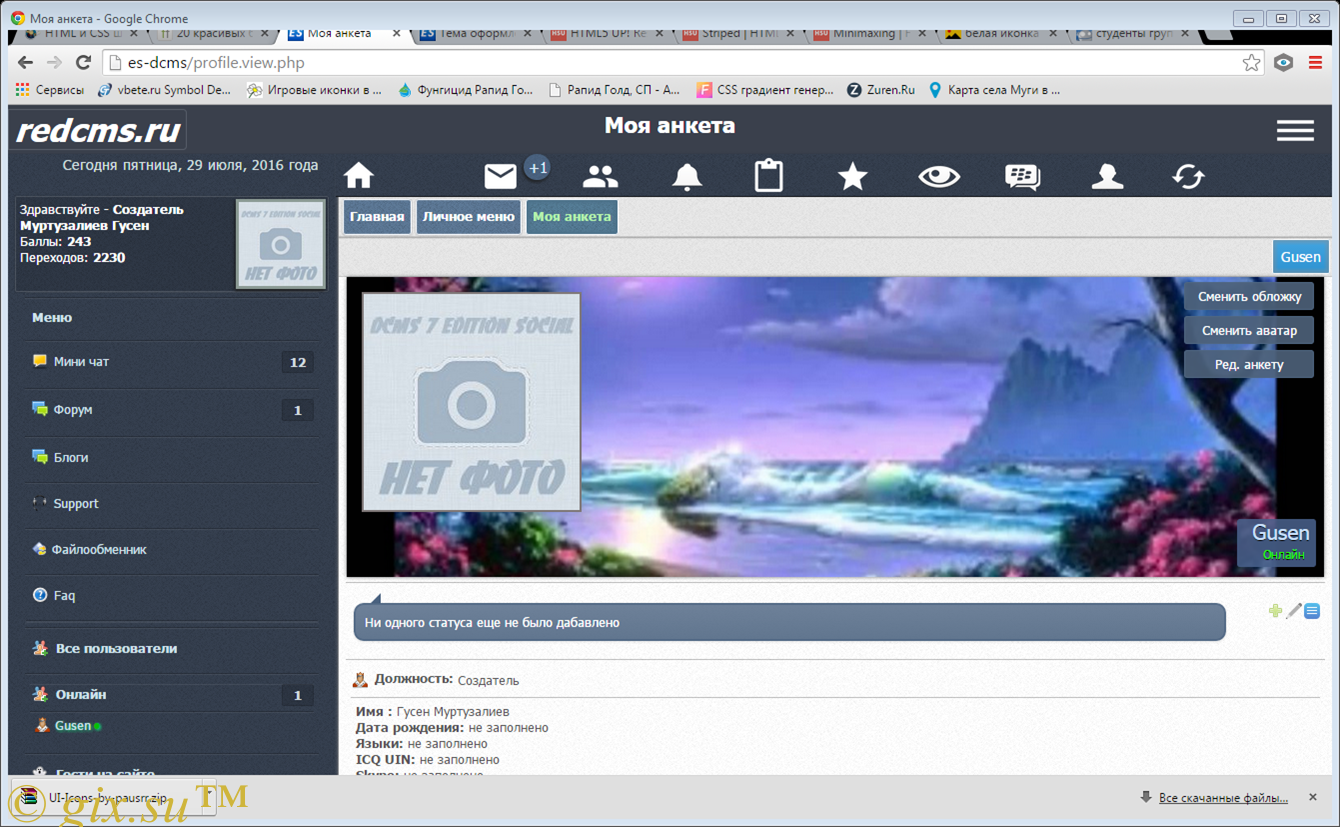1340x827 pixels.
Task: Open the user profile silhouette icon
Action: click(x=1107, y=177)
